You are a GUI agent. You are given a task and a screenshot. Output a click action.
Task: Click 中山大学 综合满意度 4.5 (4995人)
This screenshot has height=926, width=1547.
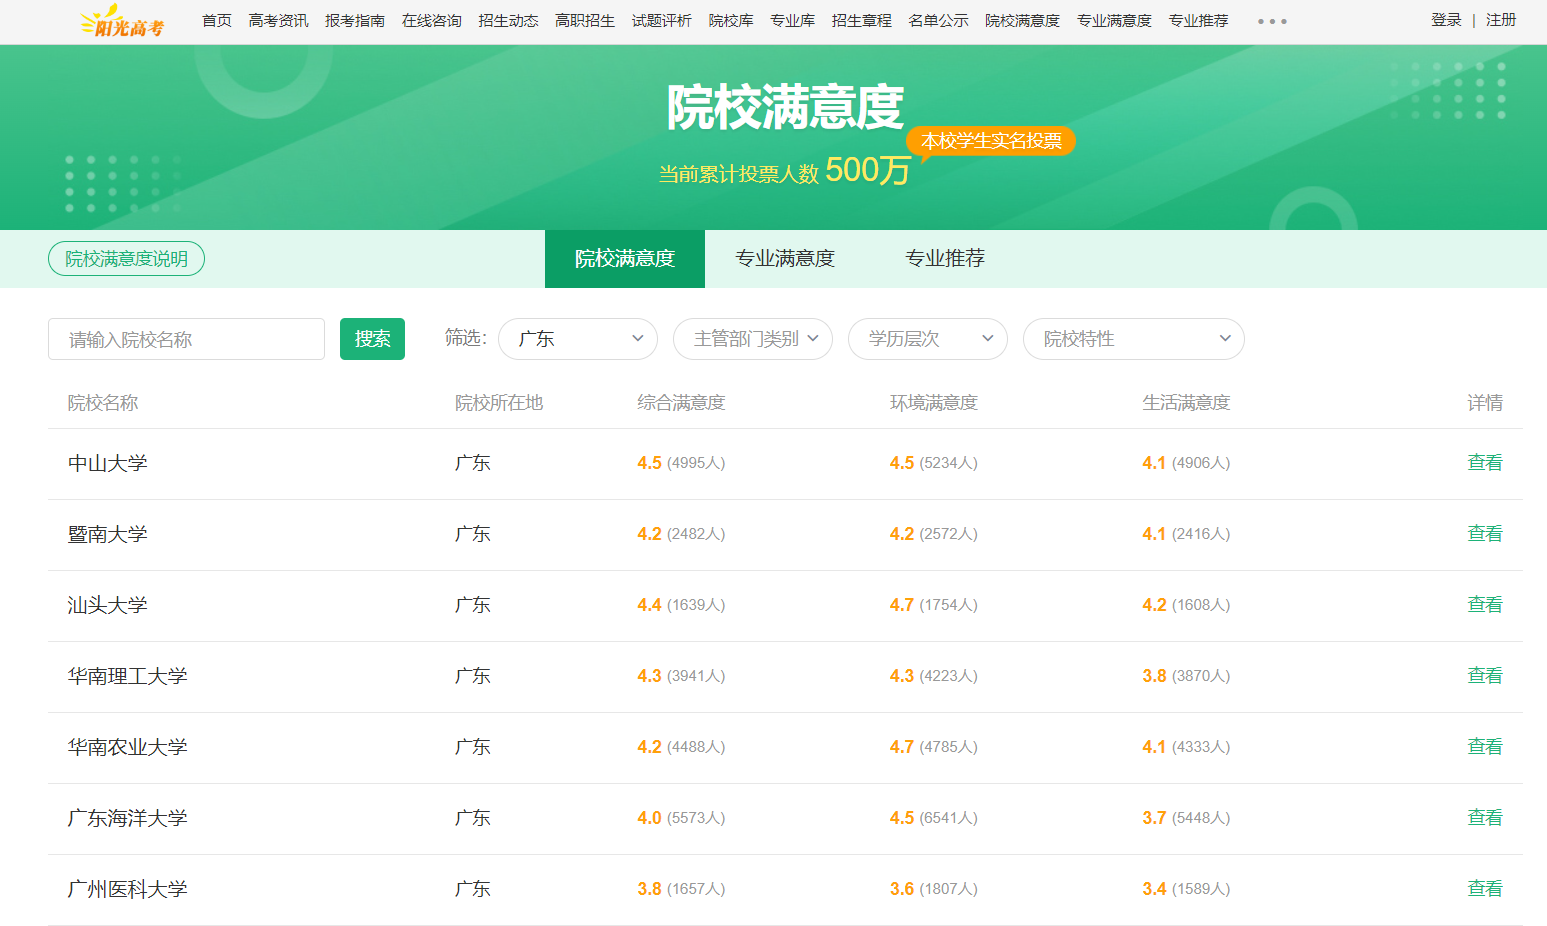coord(681,463)
